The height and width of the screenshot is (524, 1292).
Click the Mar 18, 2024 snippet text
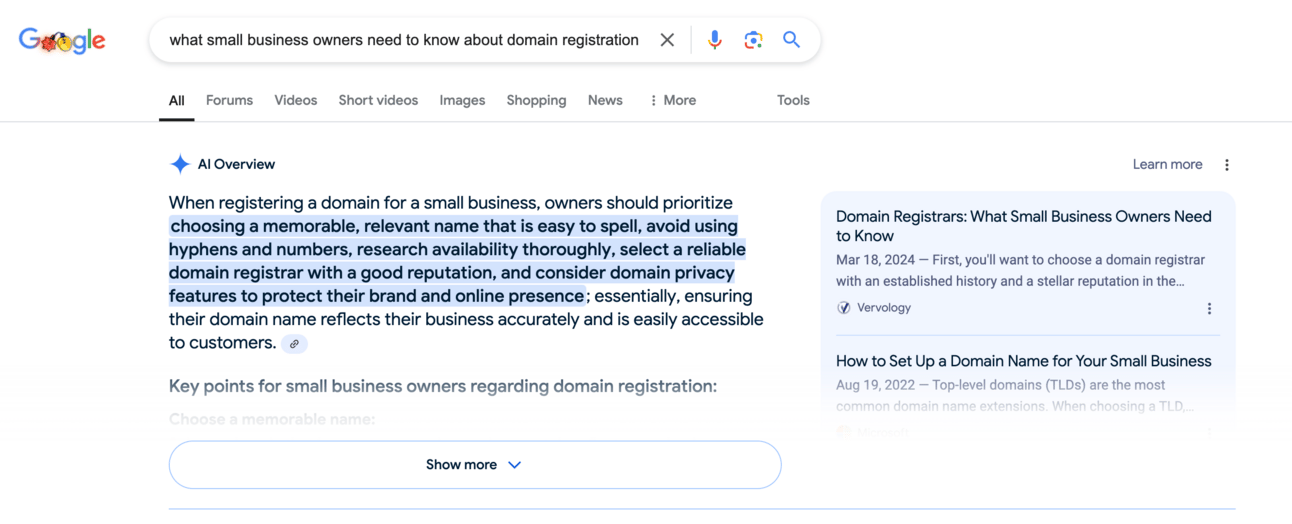click(x=1021, y=270)
